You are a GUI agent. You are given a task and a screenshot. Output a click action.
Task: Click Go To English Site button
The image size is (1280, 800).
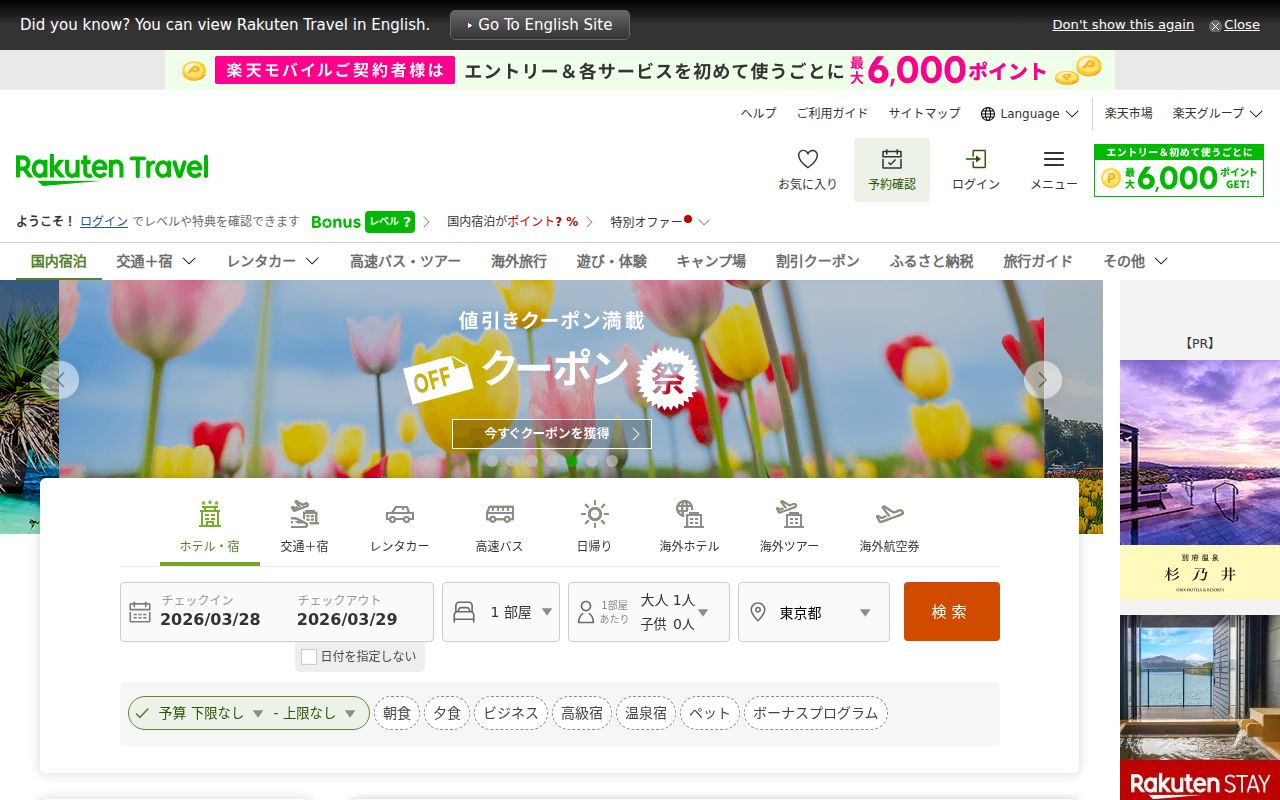coord(540,25)
